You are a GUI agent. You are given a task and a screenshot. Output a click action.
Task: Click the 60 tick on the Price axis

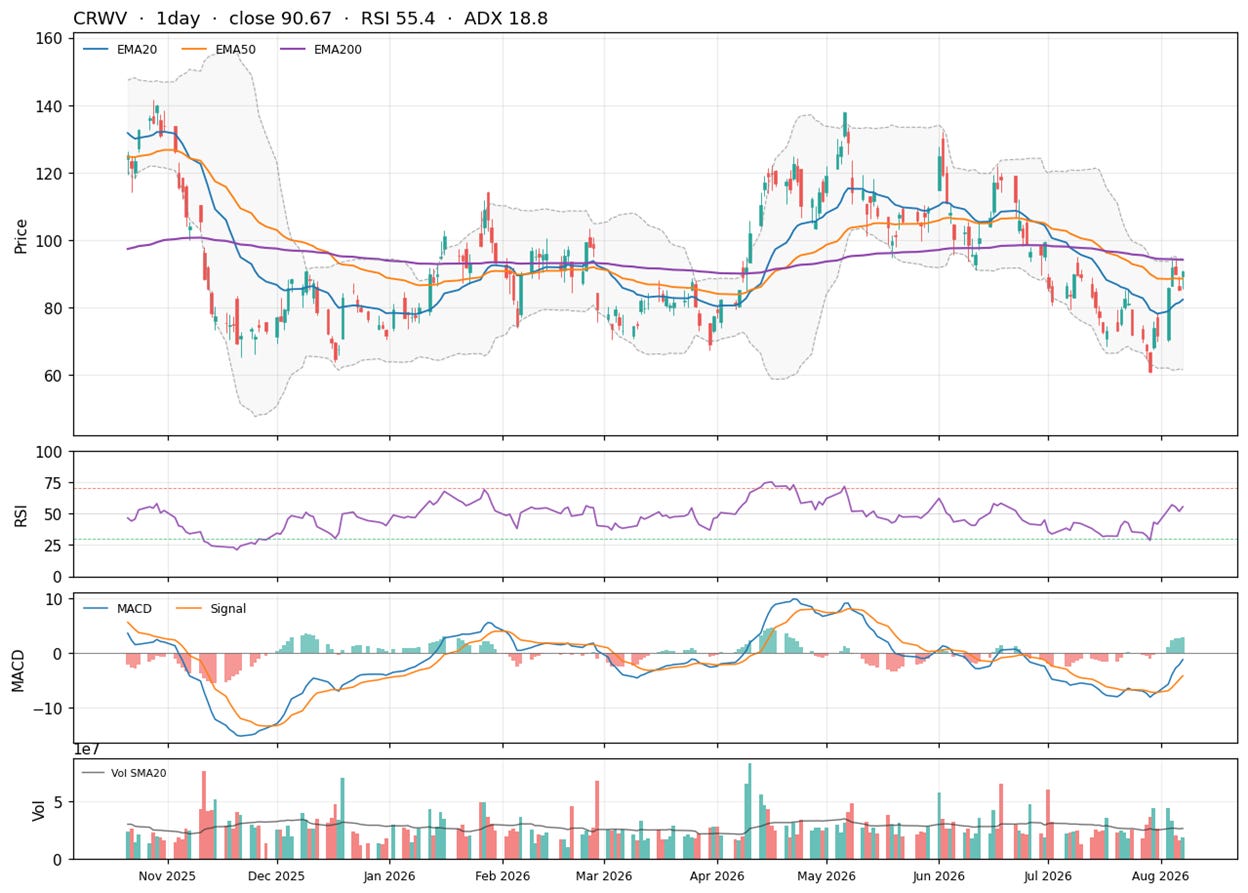(x=55, y=376)
